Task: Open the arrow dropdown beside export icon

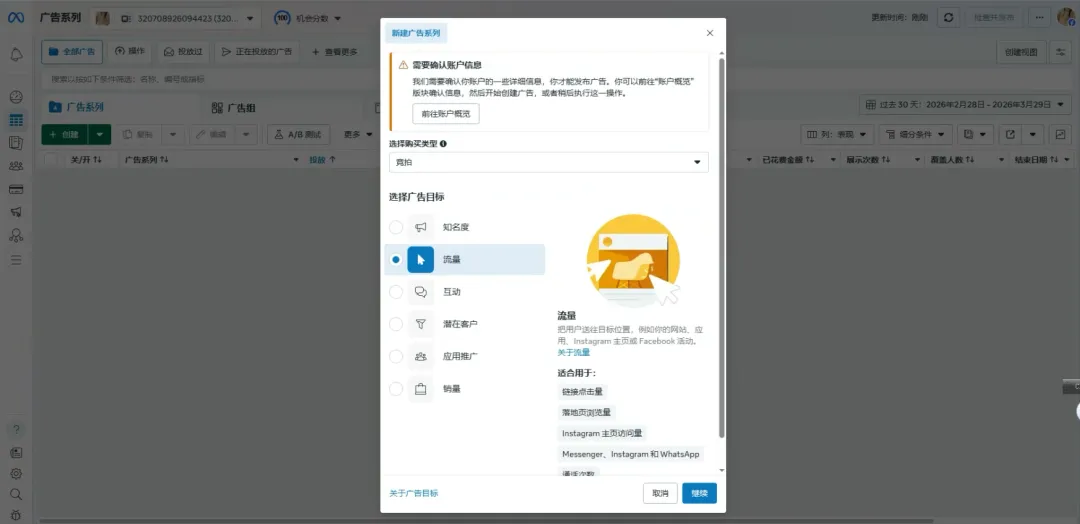Action: [1032, 134]
